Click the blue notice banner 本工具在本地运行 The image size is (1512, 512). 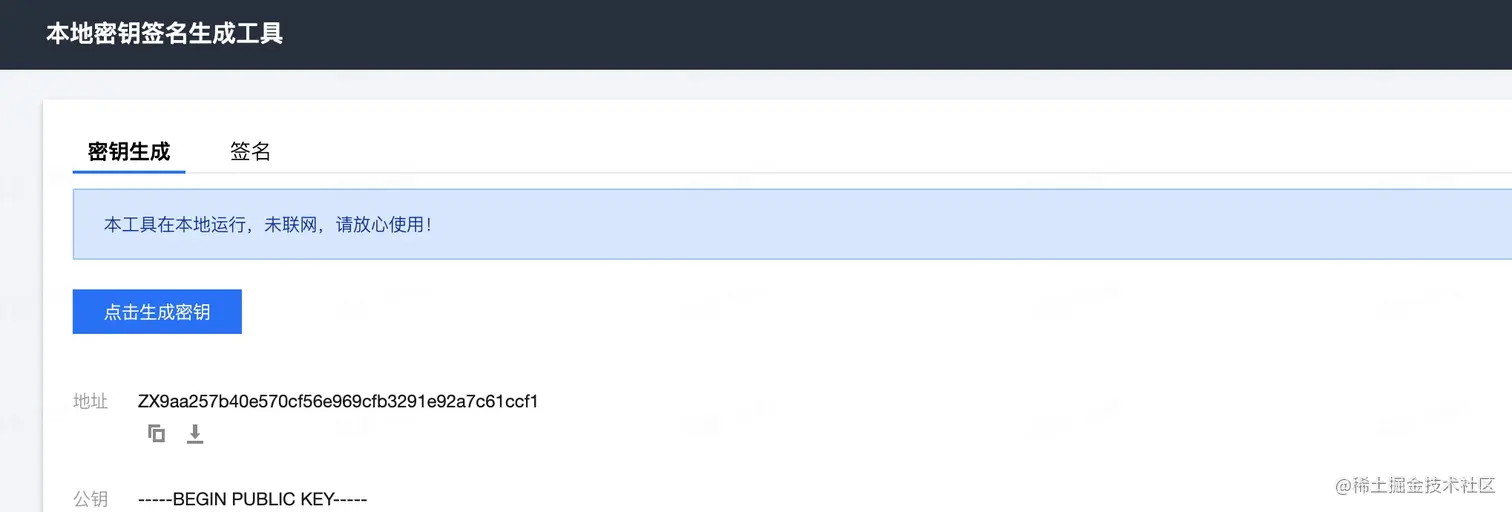coord(792,224)
